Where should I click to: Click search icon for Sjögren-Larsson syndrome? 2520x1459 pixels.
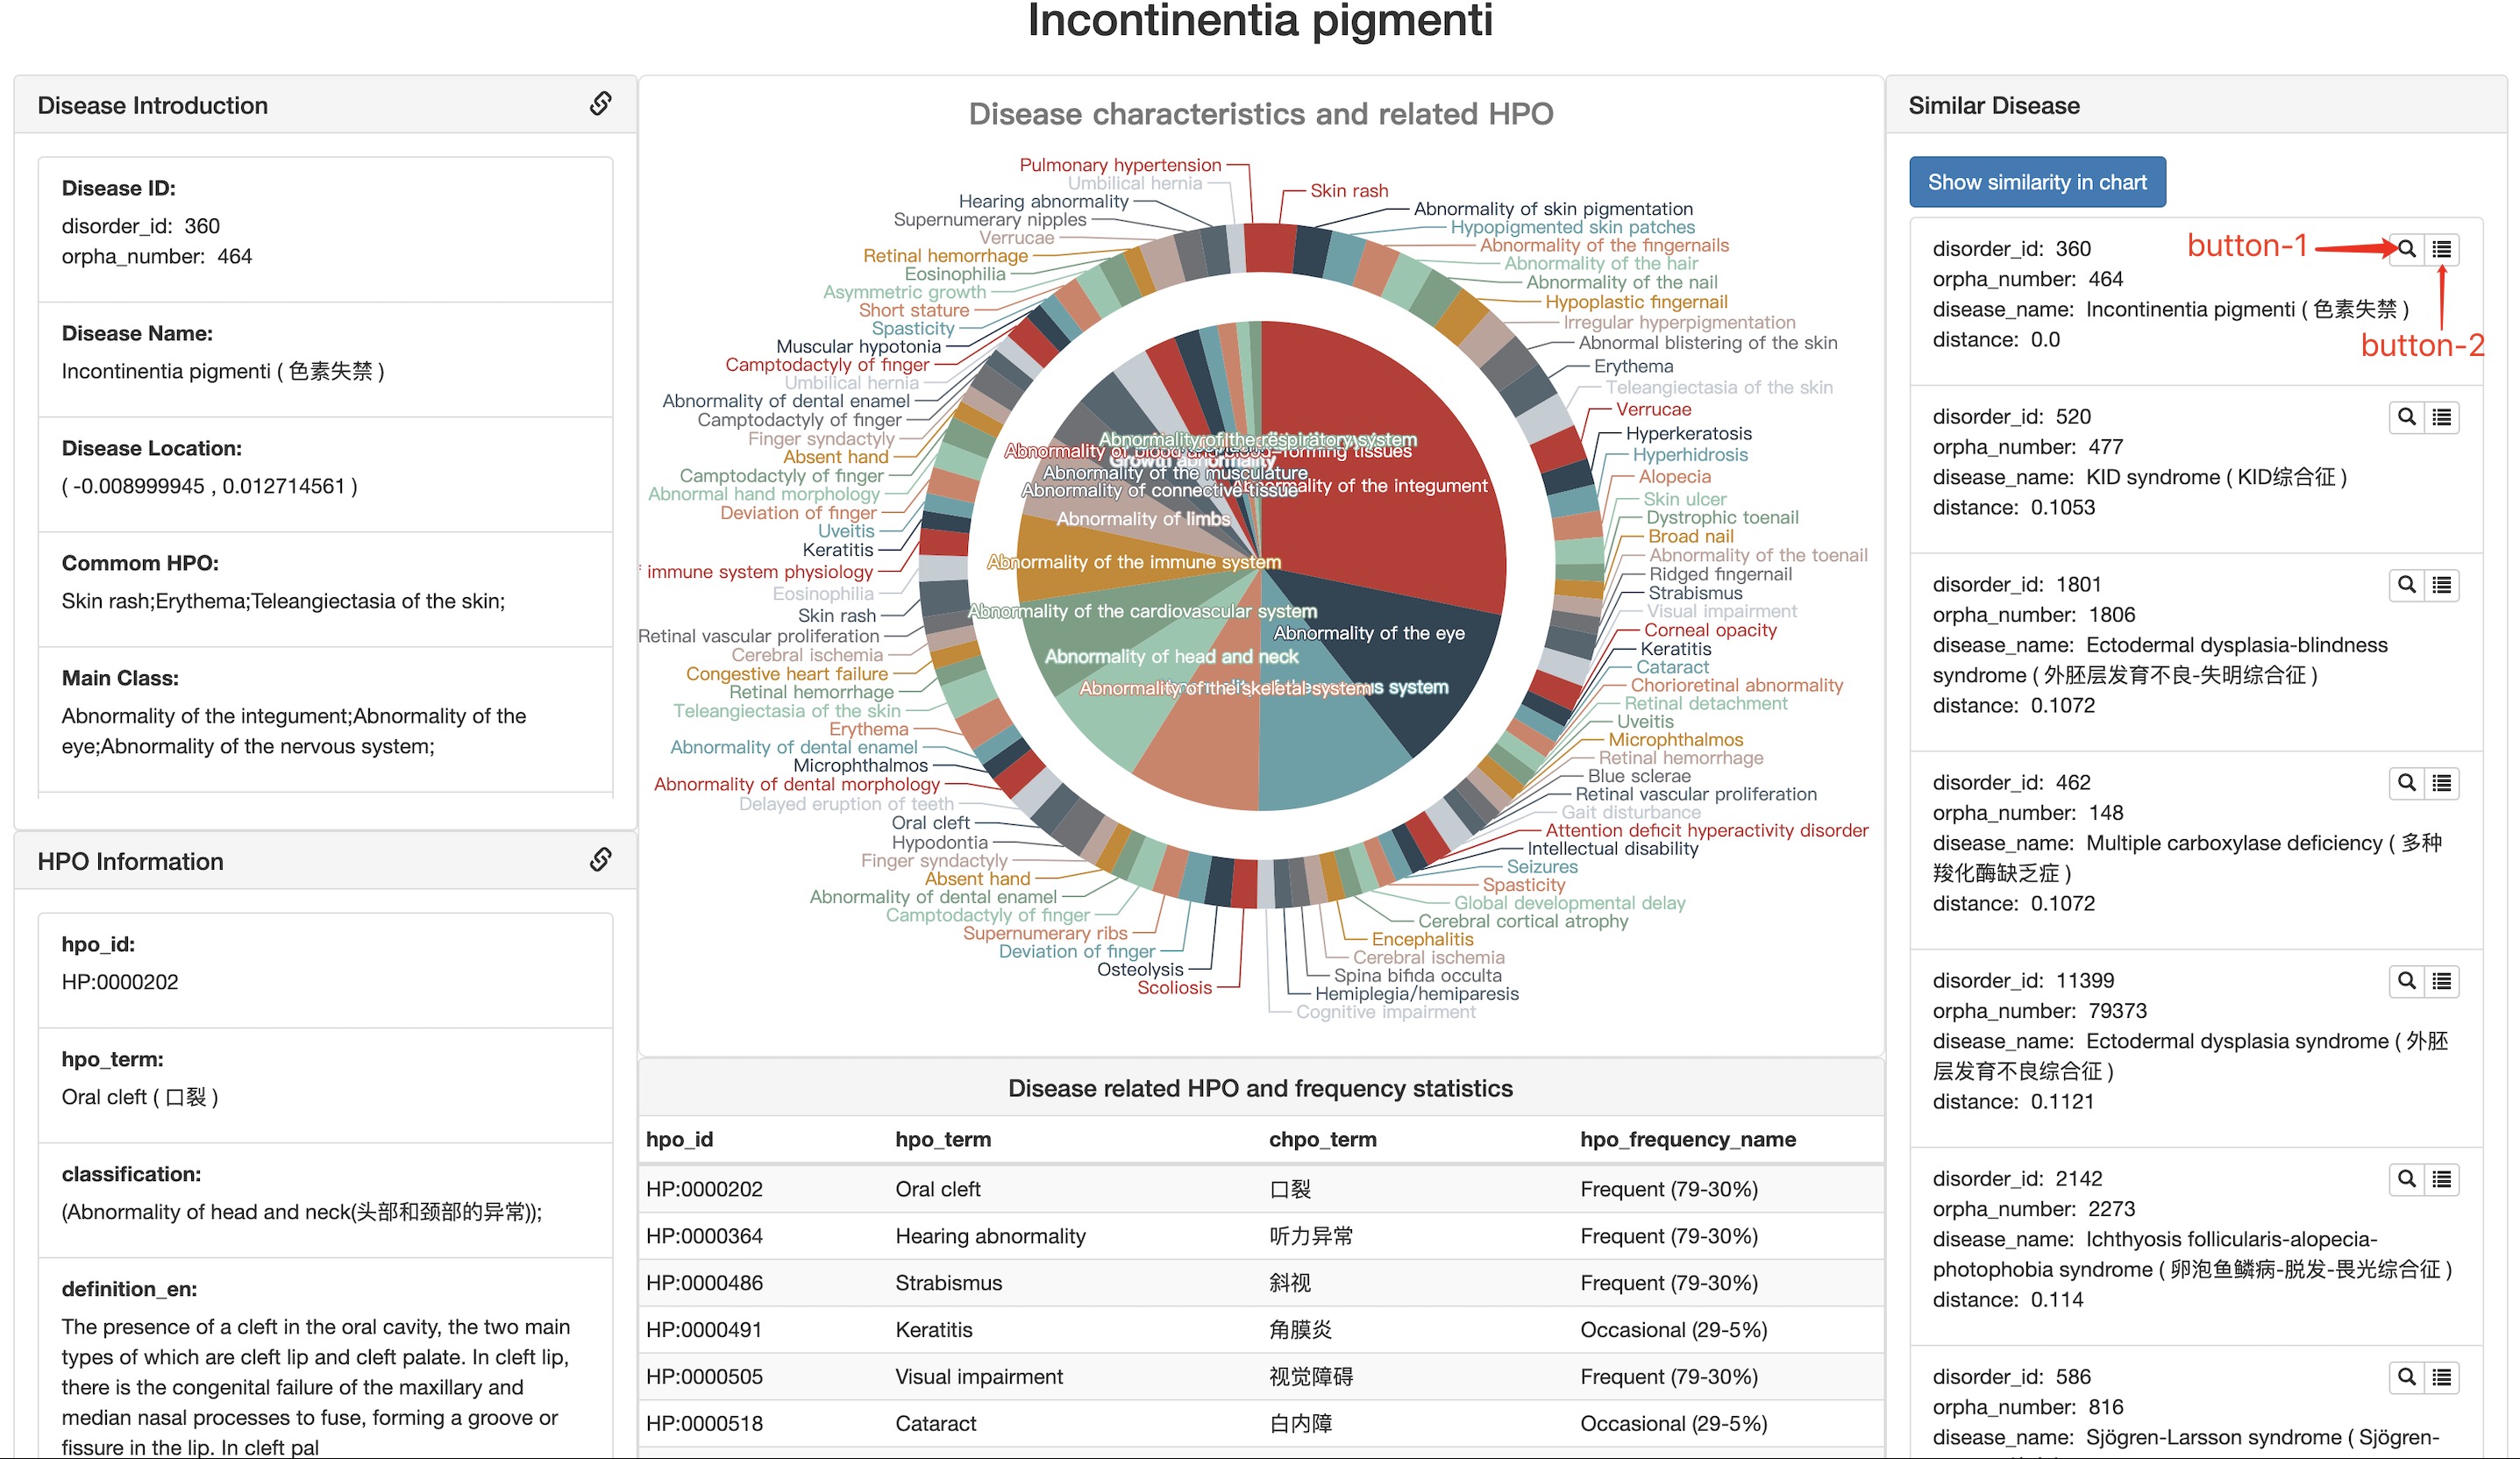coord(2407,1377)
